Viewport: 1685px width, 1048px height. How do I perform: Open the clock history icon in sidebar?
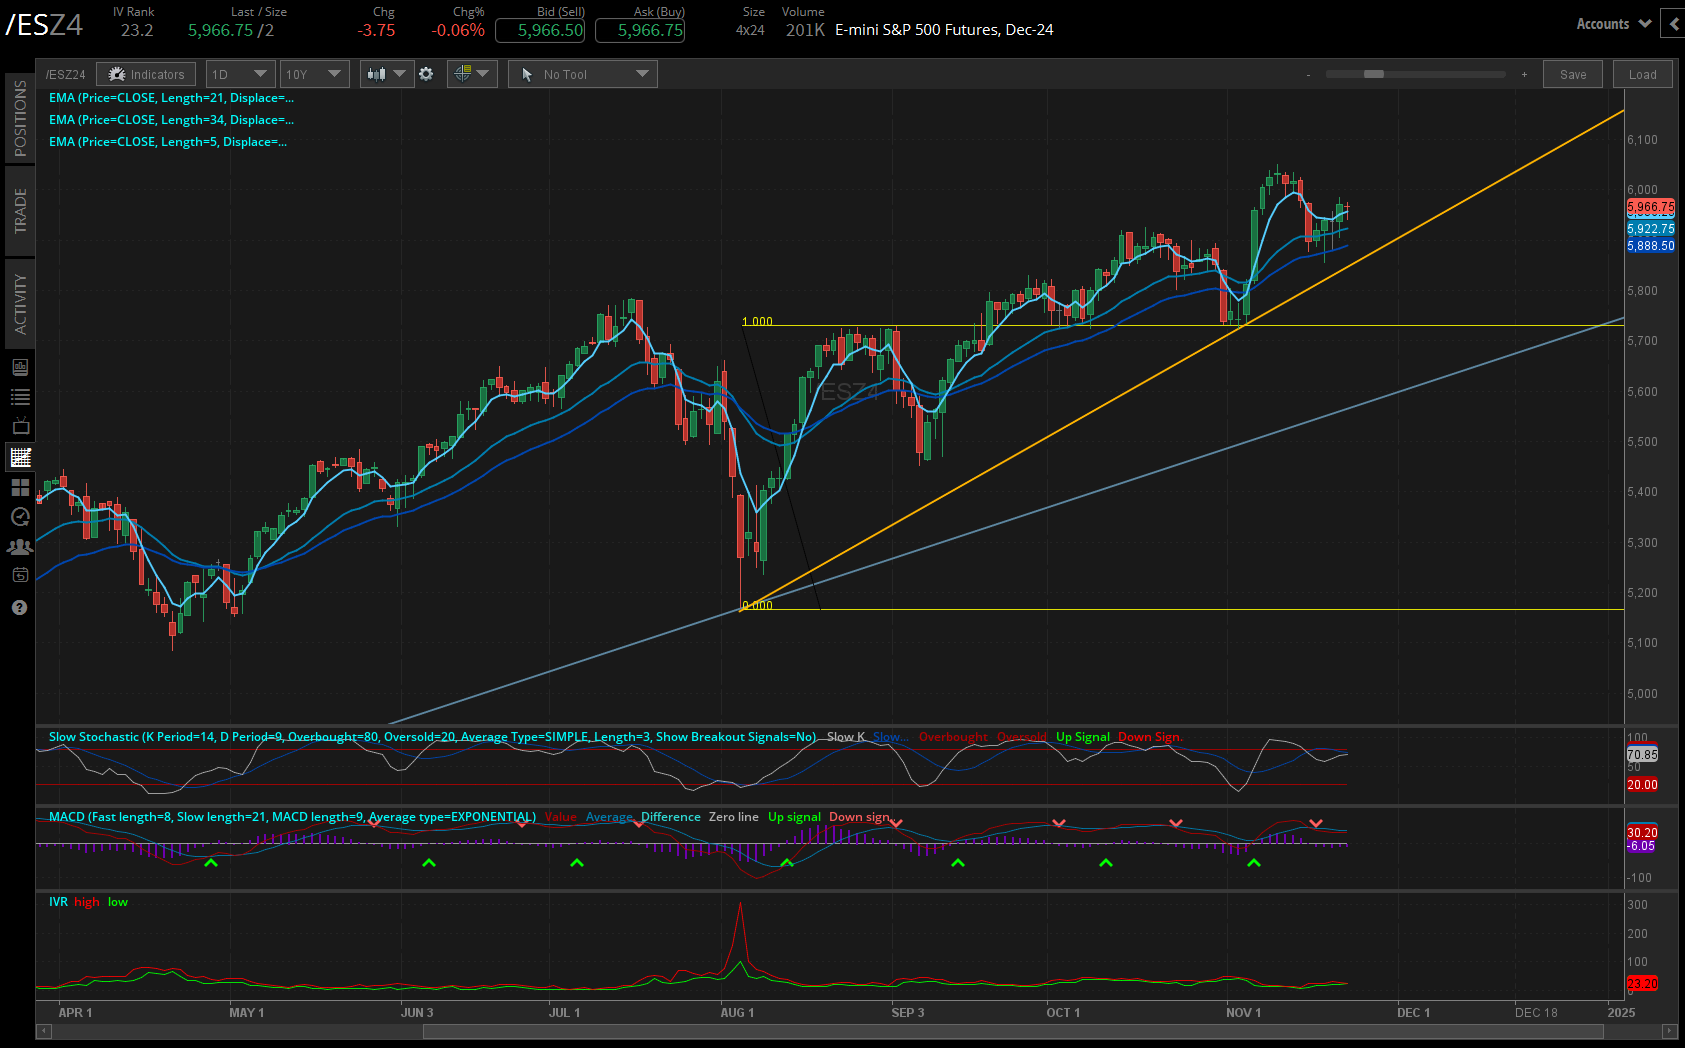coord(20,517)
